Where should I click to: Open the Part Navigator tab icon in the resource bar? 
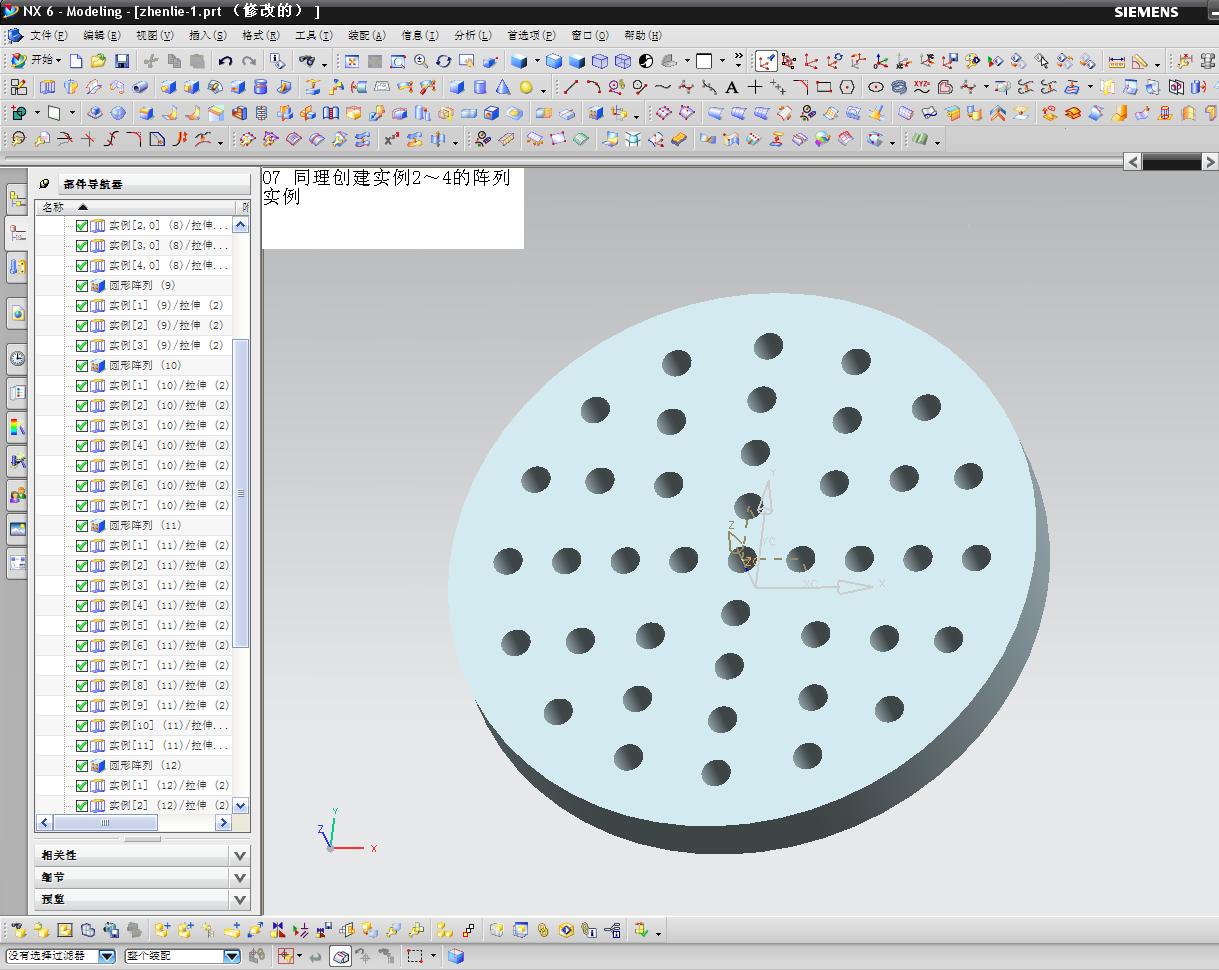pyautogui.click(x=17, y=234)
